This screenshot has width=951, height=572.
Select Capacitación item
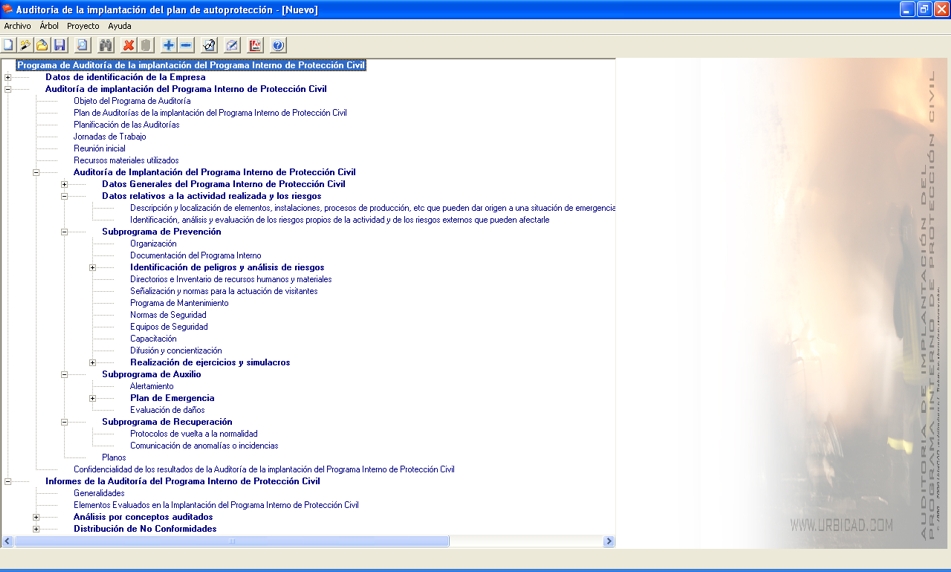point(153,338)
